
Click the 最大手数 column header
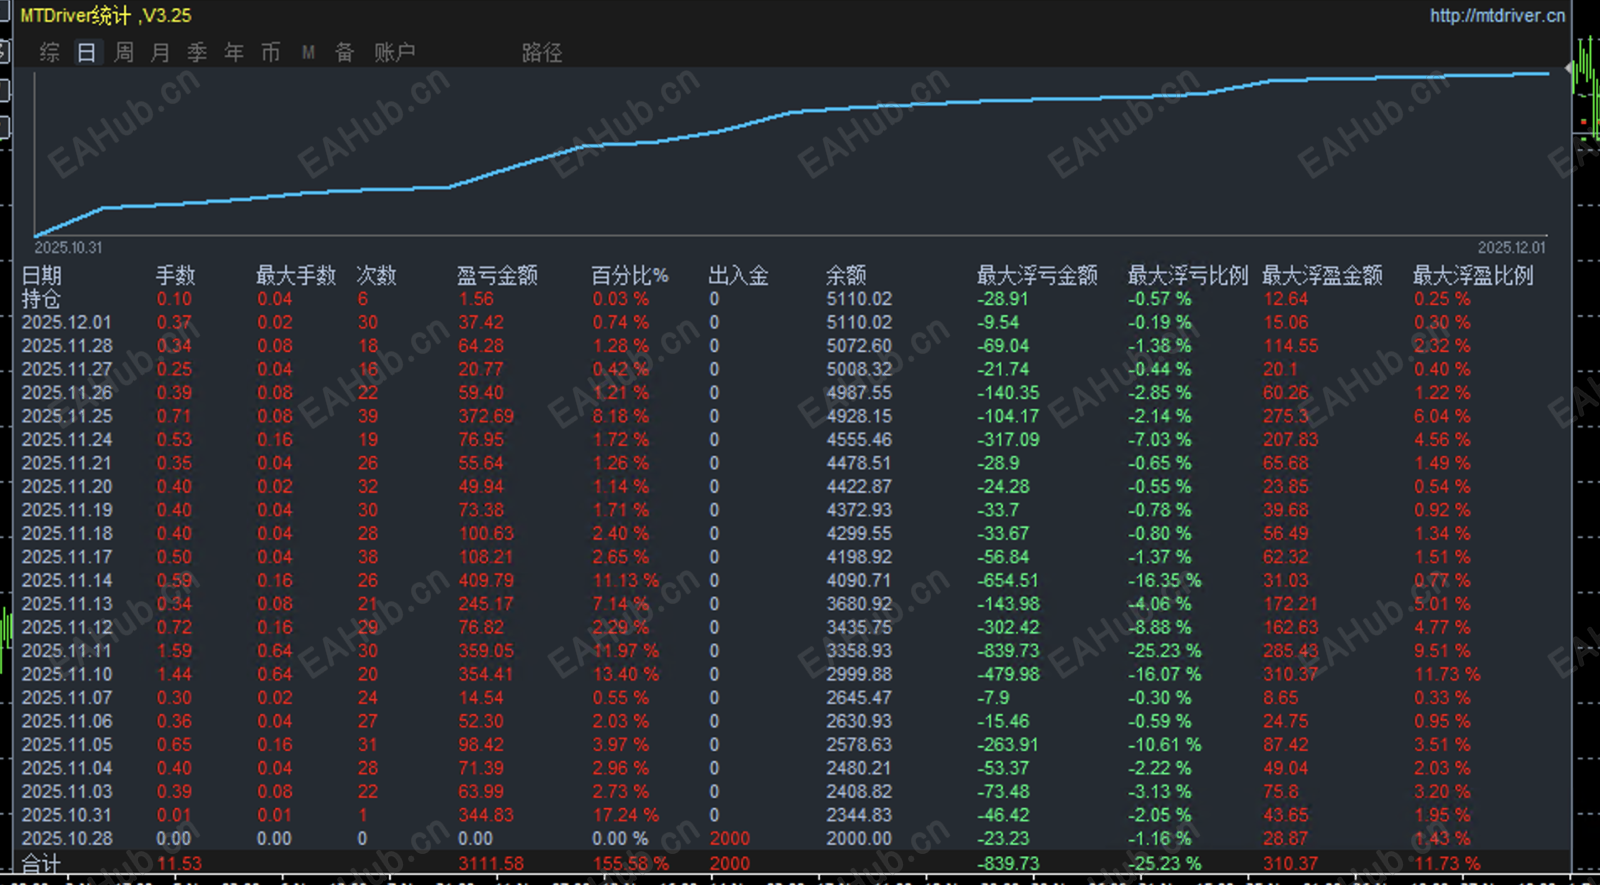(x=296, y=275)
